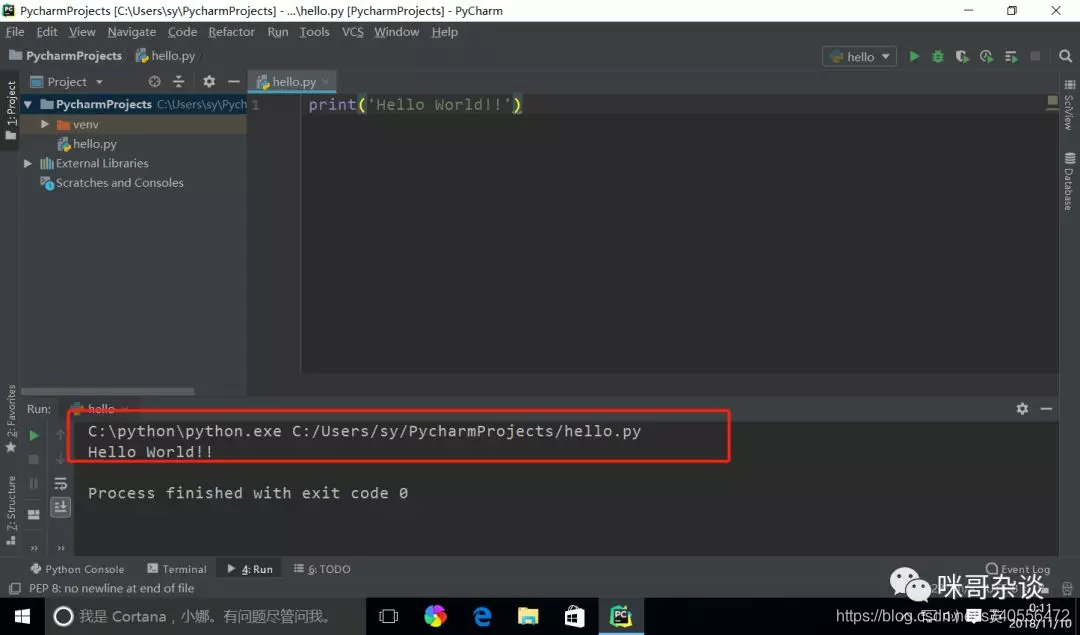Expand External Libraries node
The image size is (1080, 635).
tap(28, 163)
